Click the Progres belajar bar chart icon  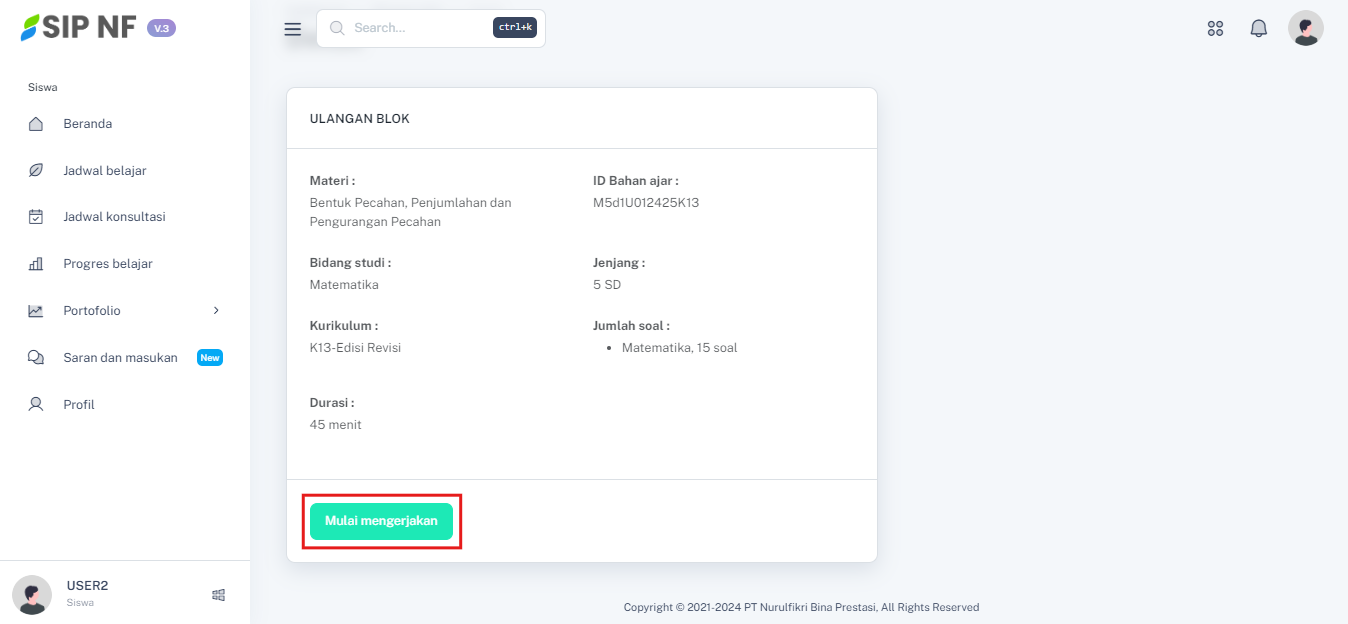pyautogui.click(x=36, y=264)
